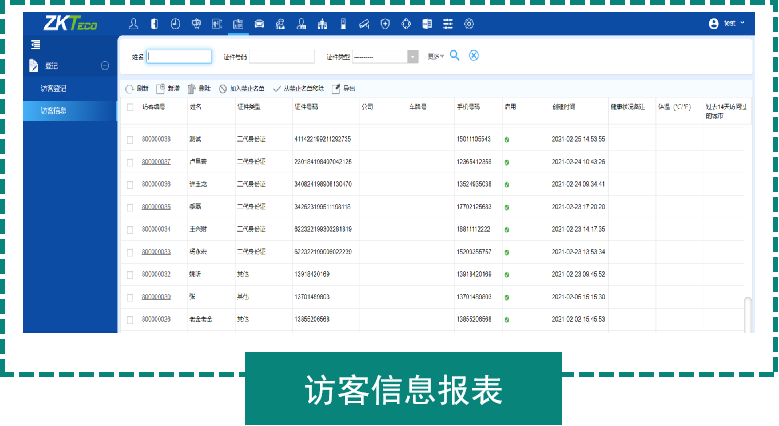Open the personnel module icon in top bar
The width and height of the screenshot is (779, 426).
tap(133, 23)
